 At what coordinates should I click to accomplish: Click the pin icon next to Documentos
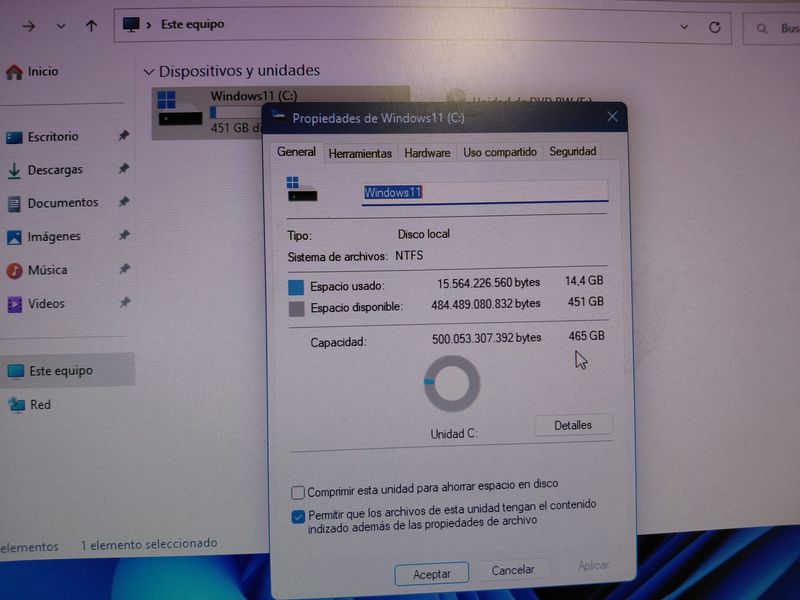pos(123,202)
